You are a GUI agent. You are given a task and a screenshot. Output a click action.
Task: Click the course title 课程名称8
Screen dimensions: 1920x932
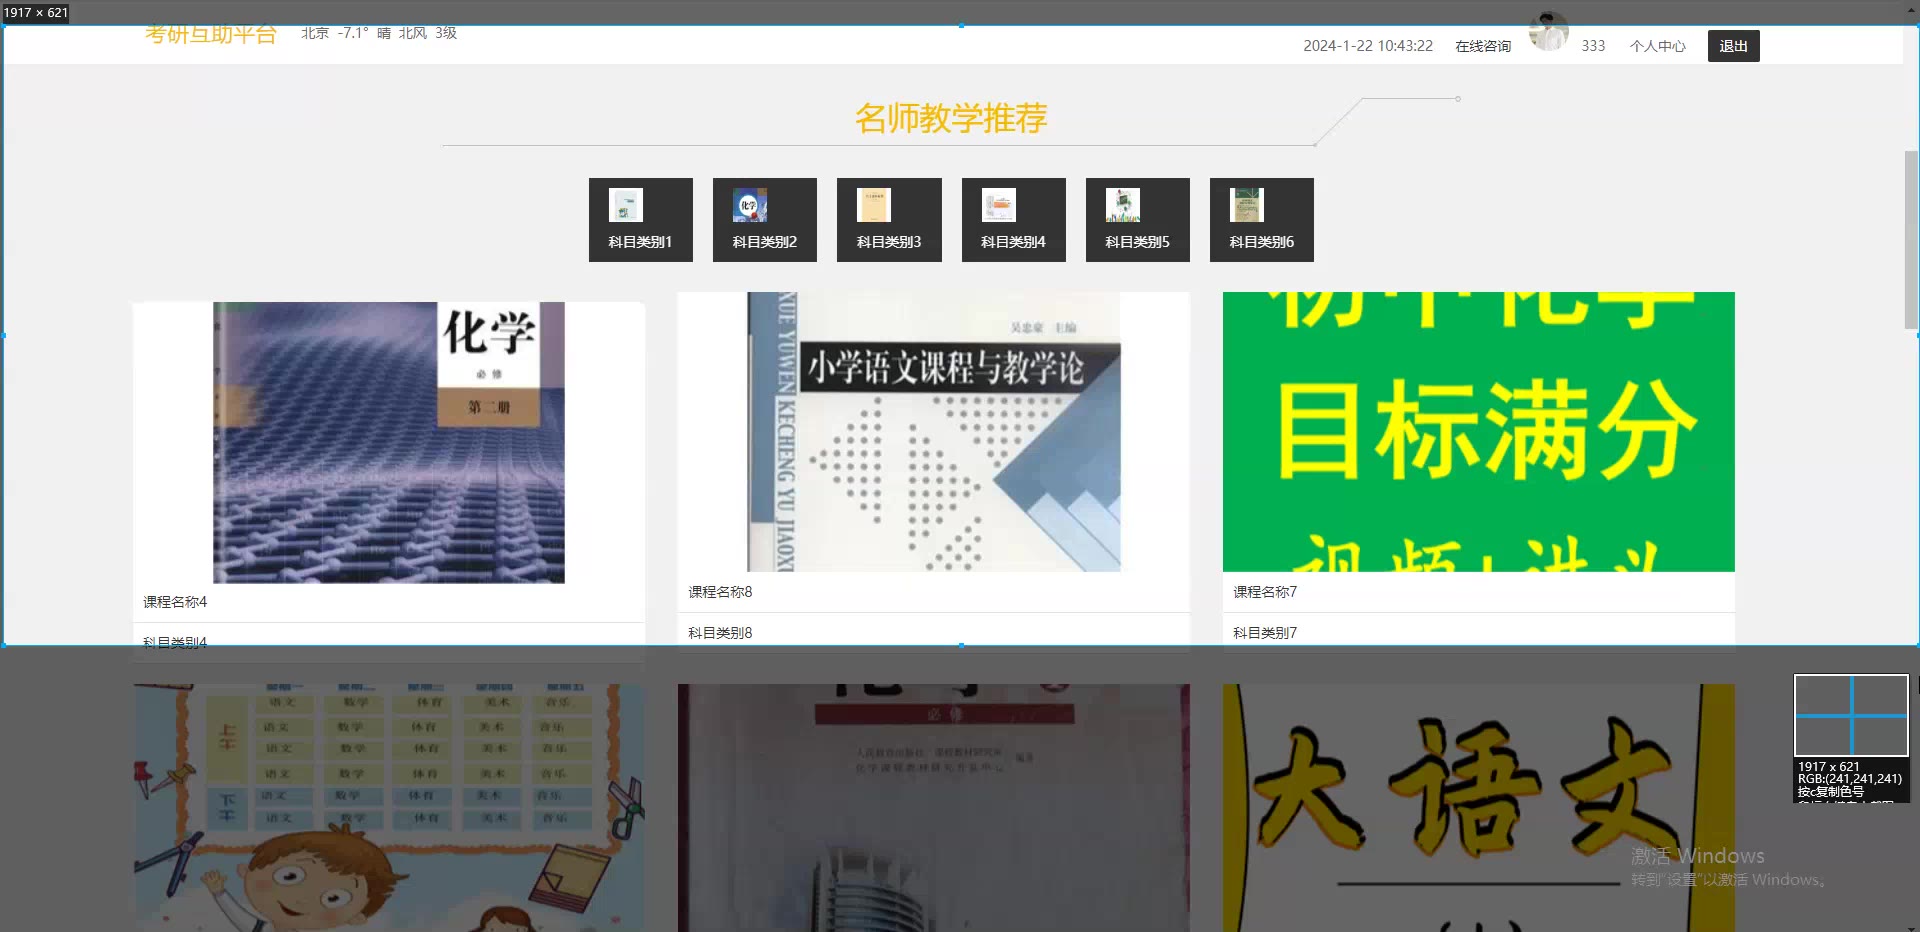pos(720,592)
